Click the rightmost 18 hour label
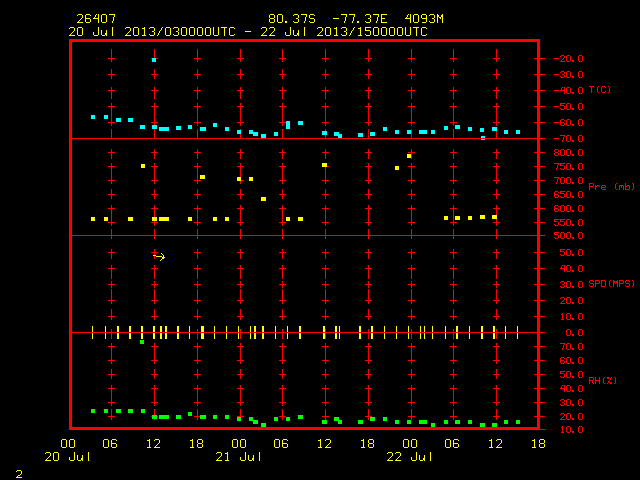Viewport: 640px width, 480px height. tap(538, 444)
